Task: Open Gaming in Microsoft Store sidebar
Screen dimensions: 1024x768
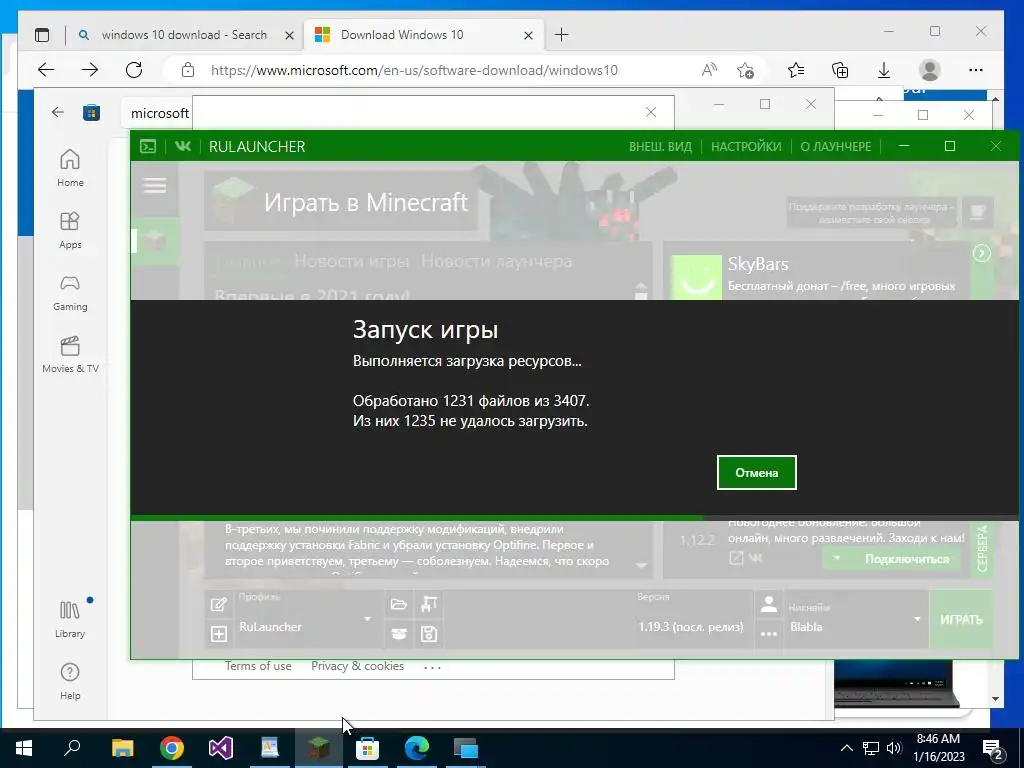Action: (x=70, y=293)
